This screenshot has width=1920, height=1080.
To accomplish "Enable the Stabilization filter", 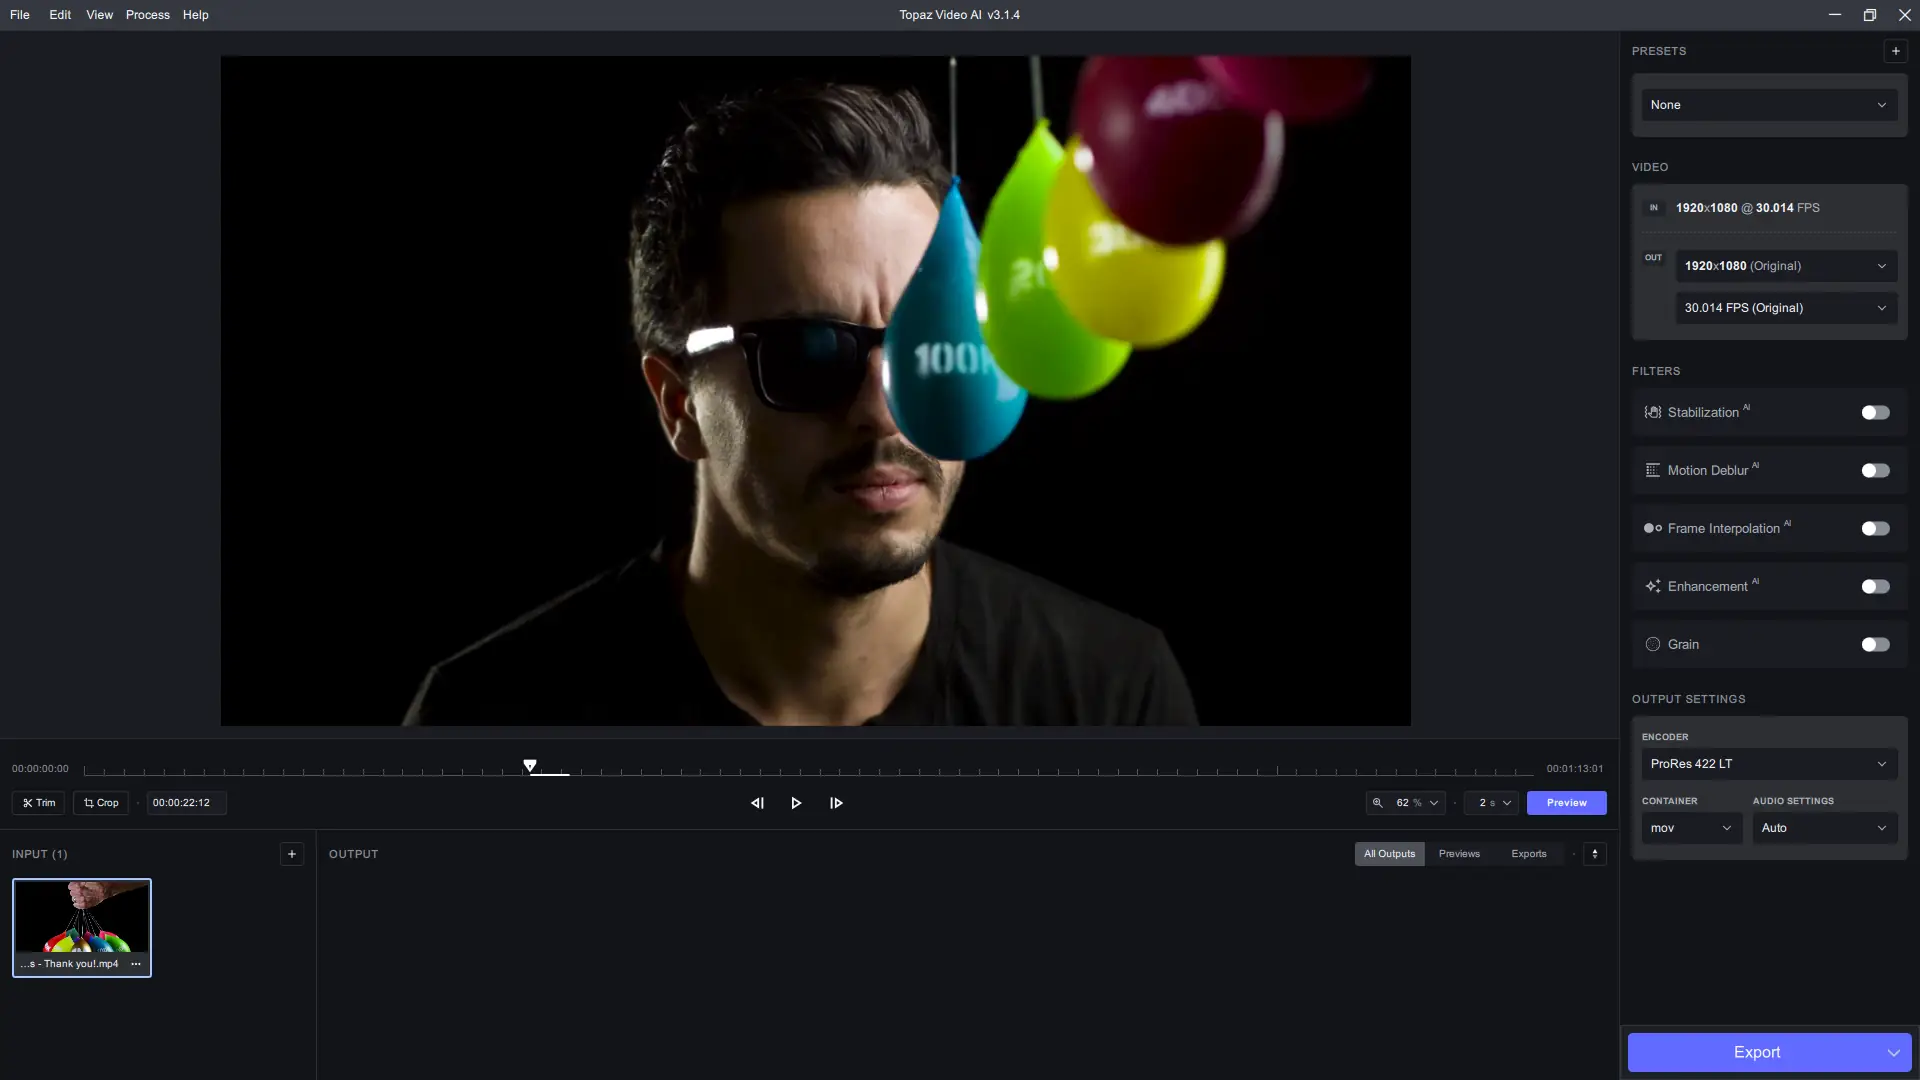I will tap(1875, 413).
